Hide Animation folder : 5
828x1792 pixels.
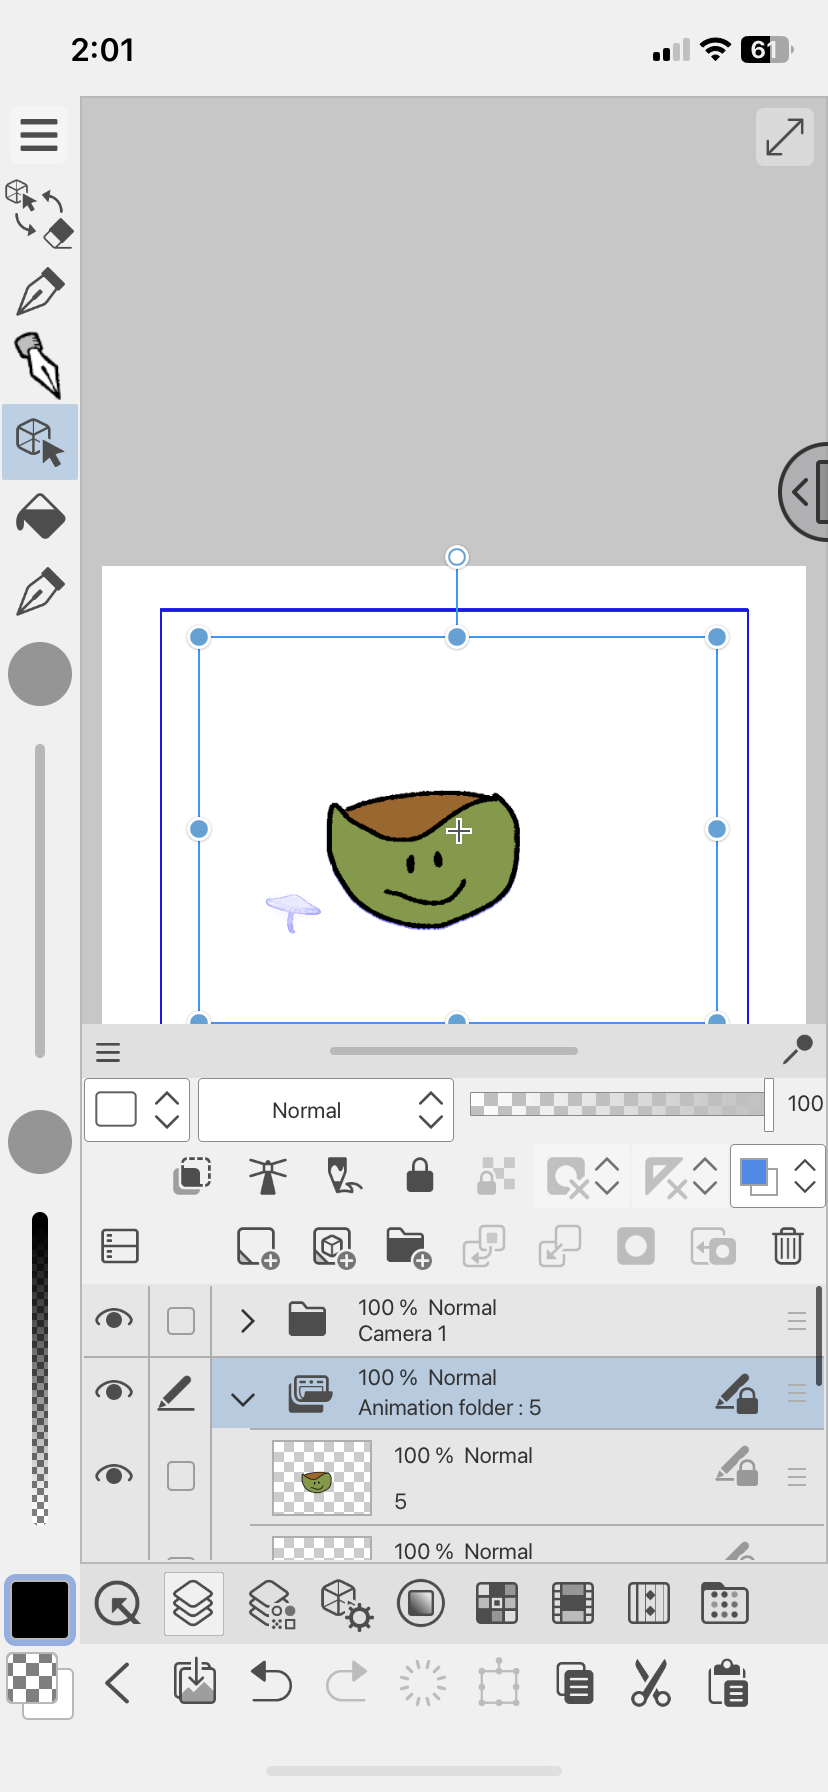coord(114,1391)
